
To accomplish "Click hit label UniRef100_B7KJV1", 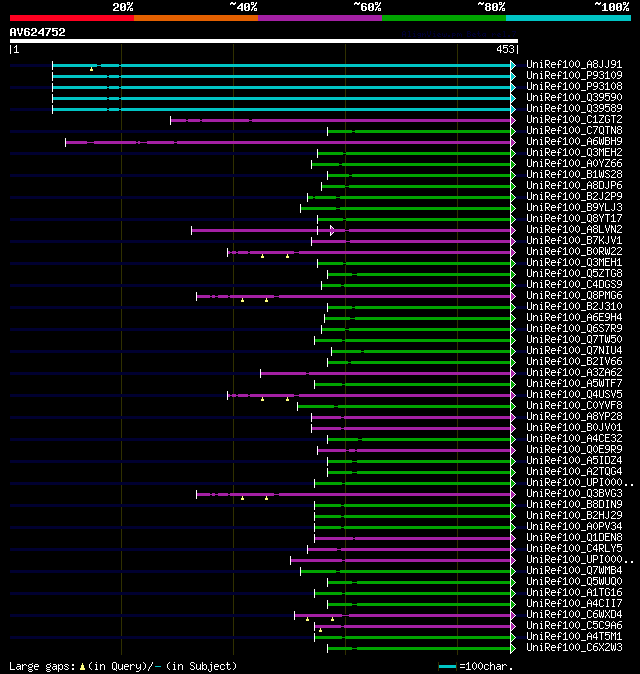I will [x=574, y=241].
